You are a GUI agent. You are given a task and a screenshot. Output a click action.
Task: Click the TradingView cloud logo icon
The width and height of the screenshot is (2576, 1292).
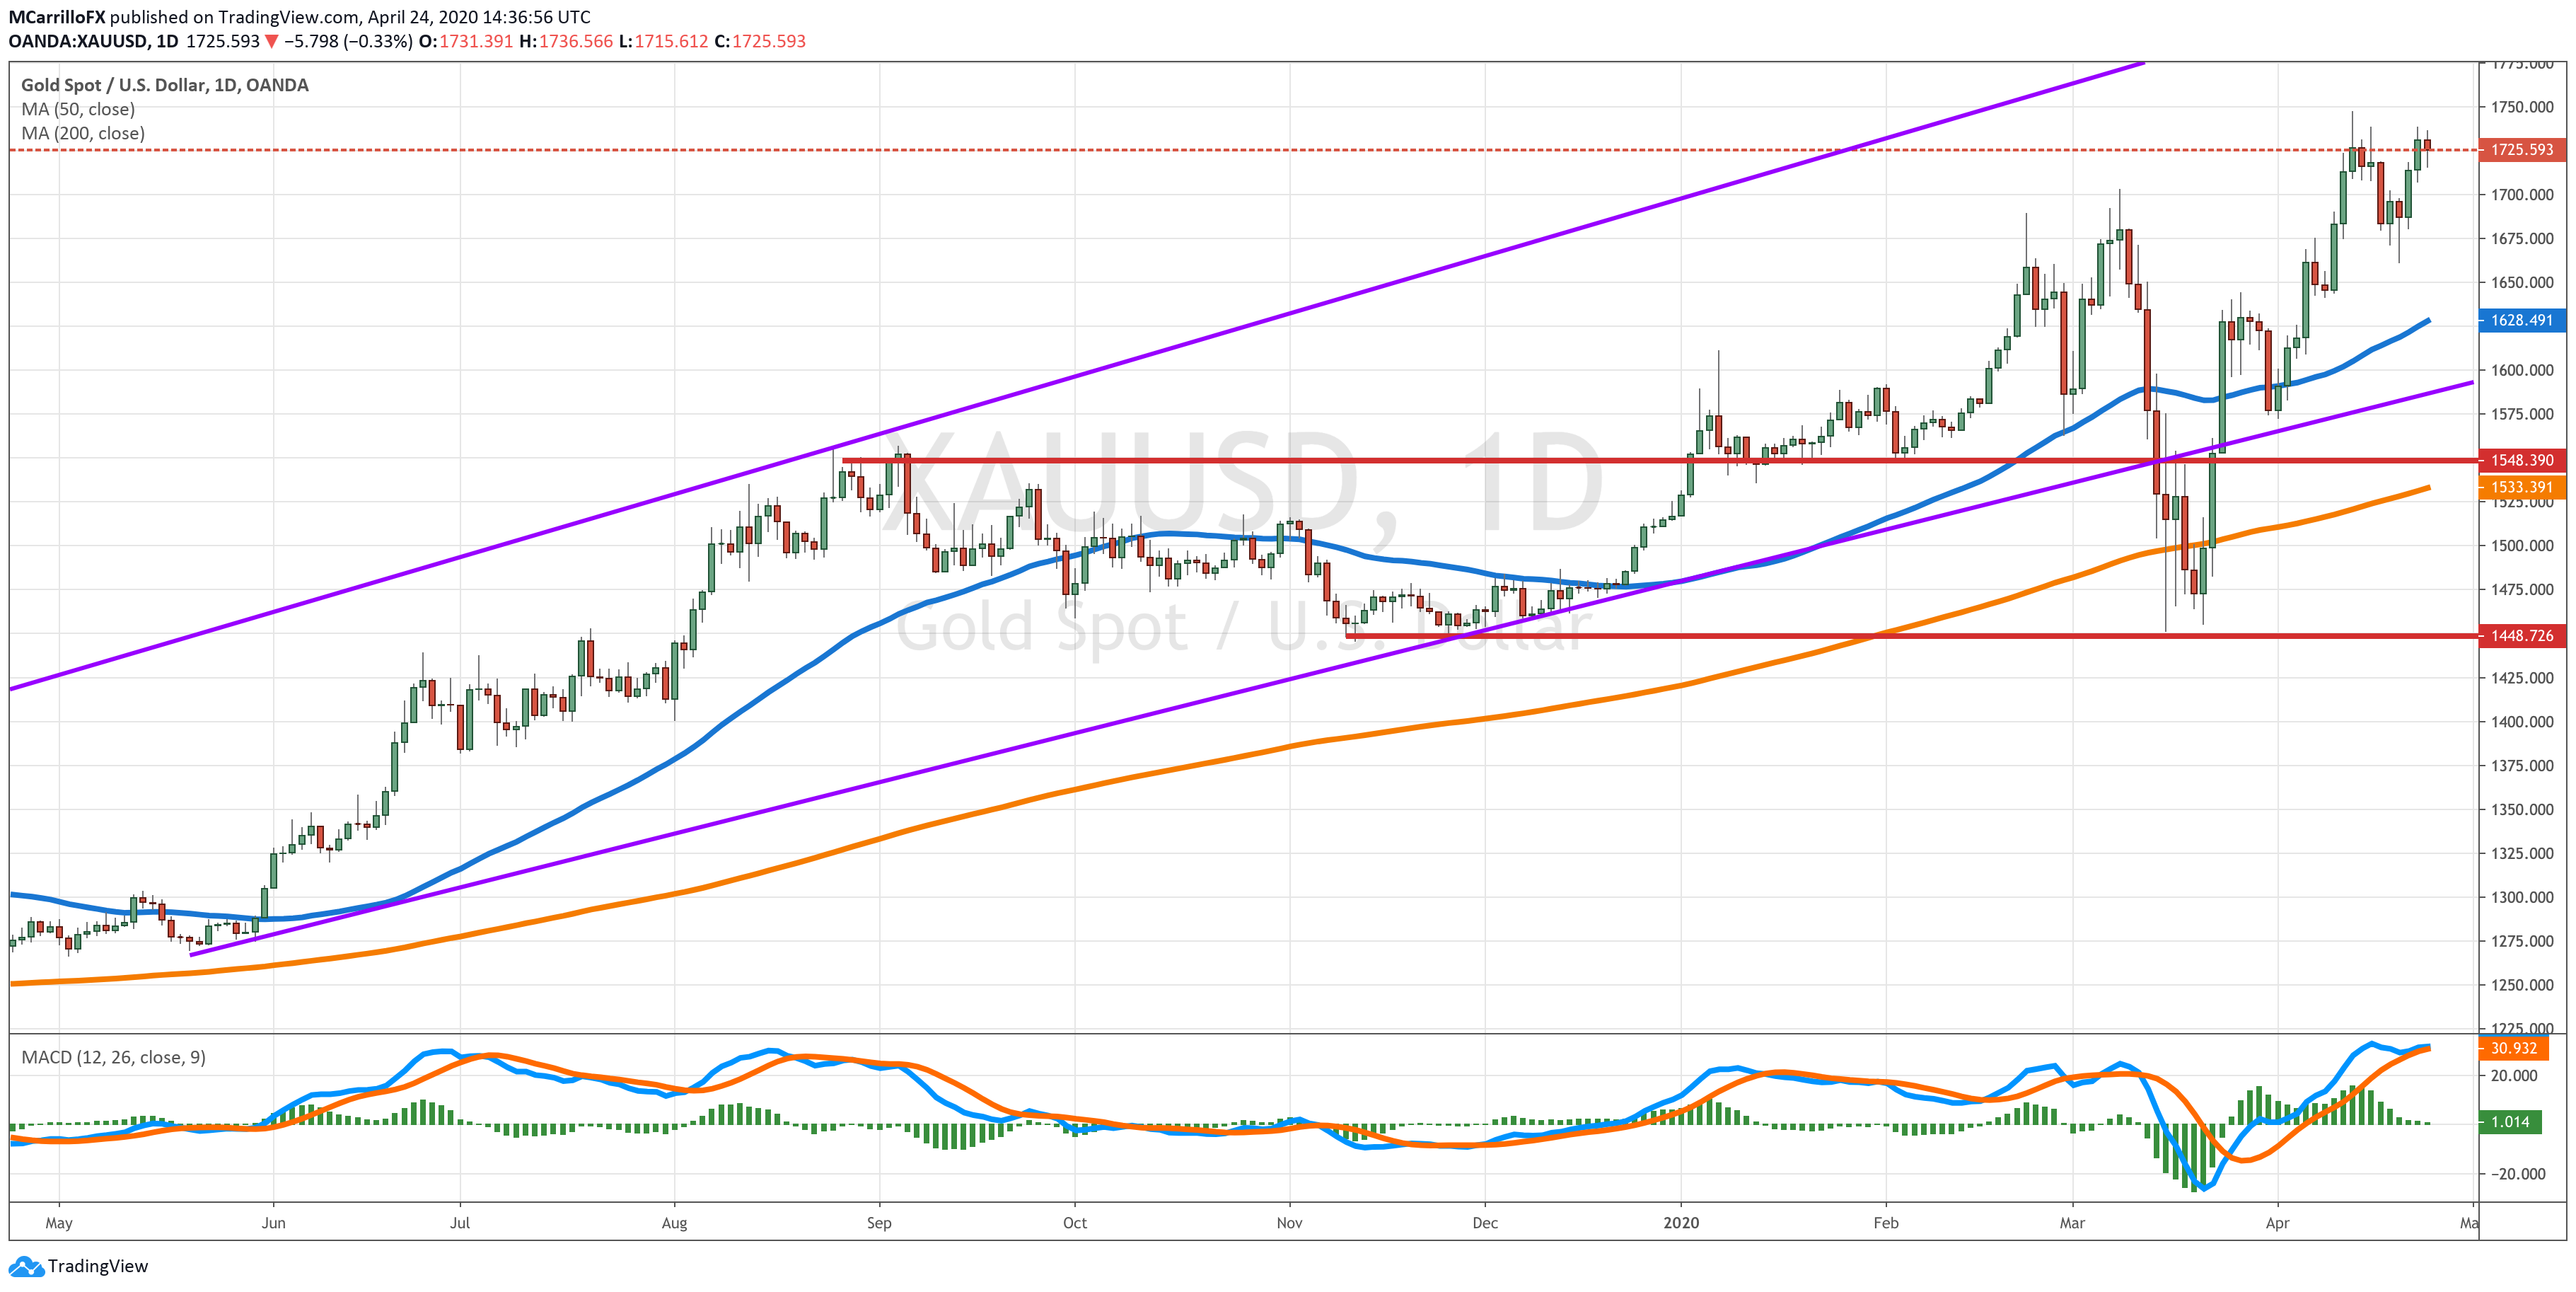[x=26, y=1266]
